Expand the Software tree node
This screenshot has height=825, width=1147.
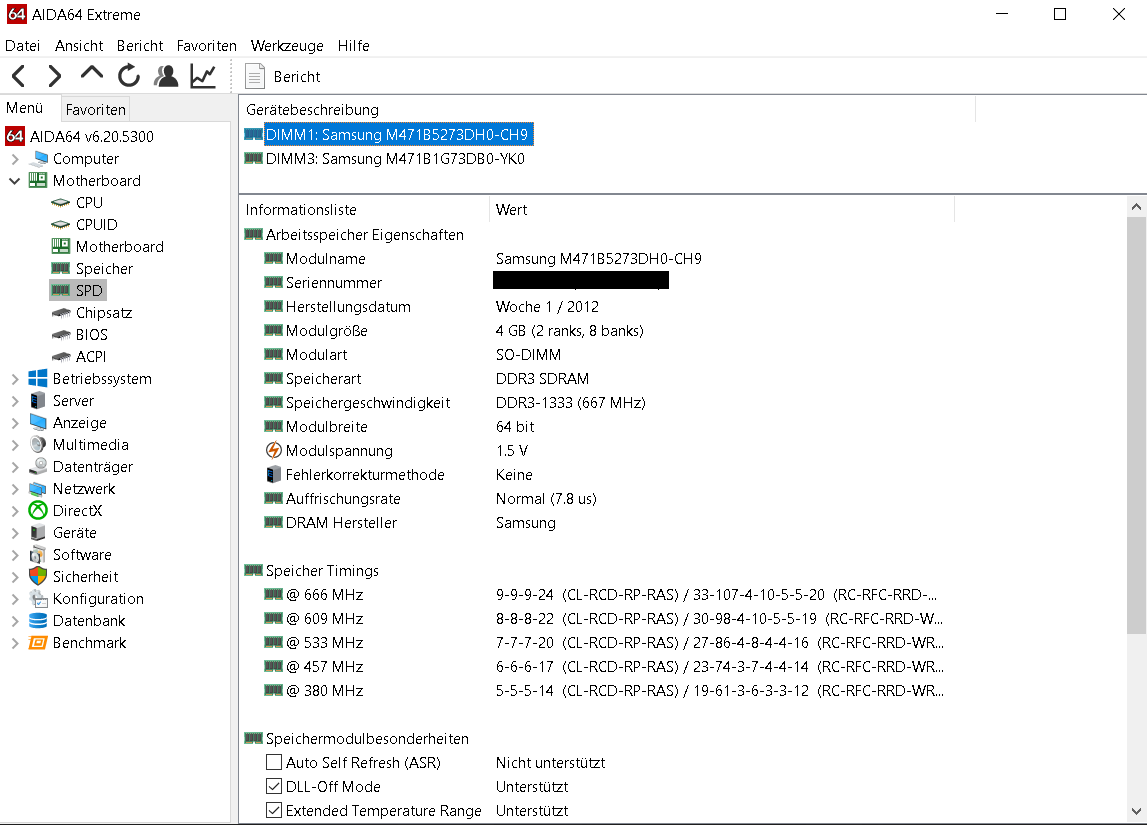(15, 554)
